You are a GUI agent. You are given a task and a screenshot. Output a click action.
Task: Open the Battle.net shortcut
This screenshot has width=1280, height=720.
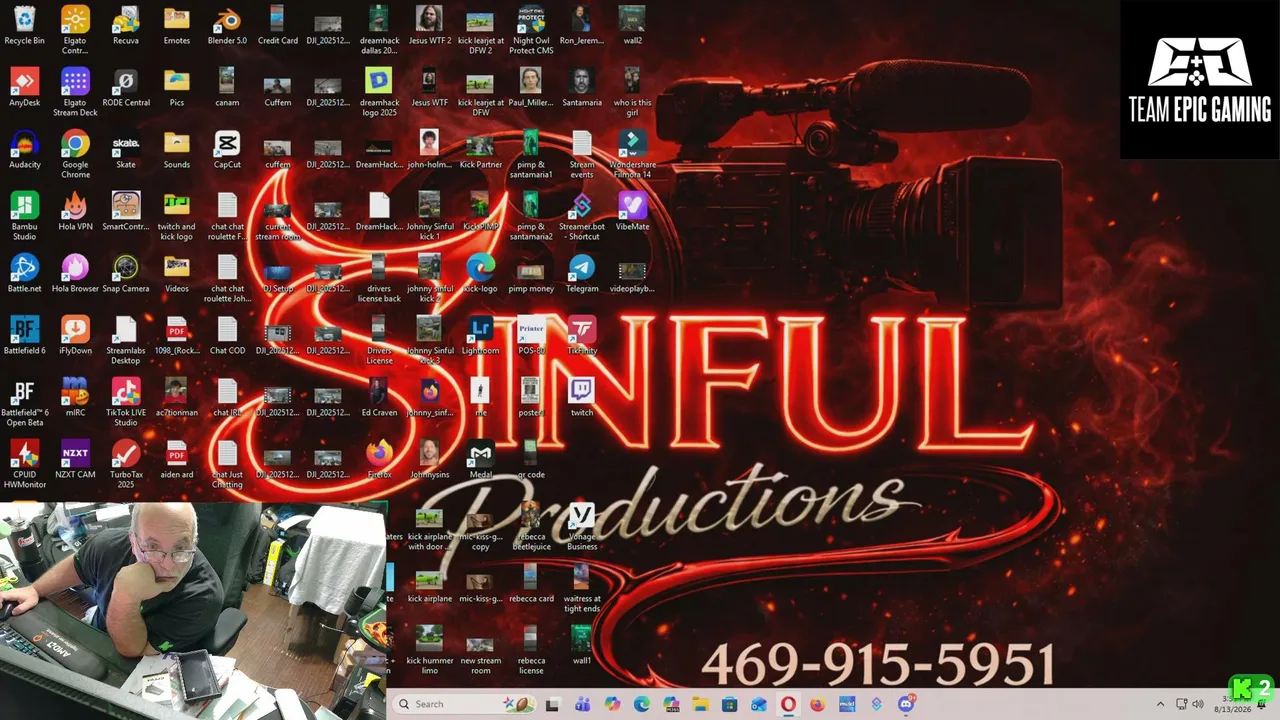pyautogui.click(x=24, y=274)
